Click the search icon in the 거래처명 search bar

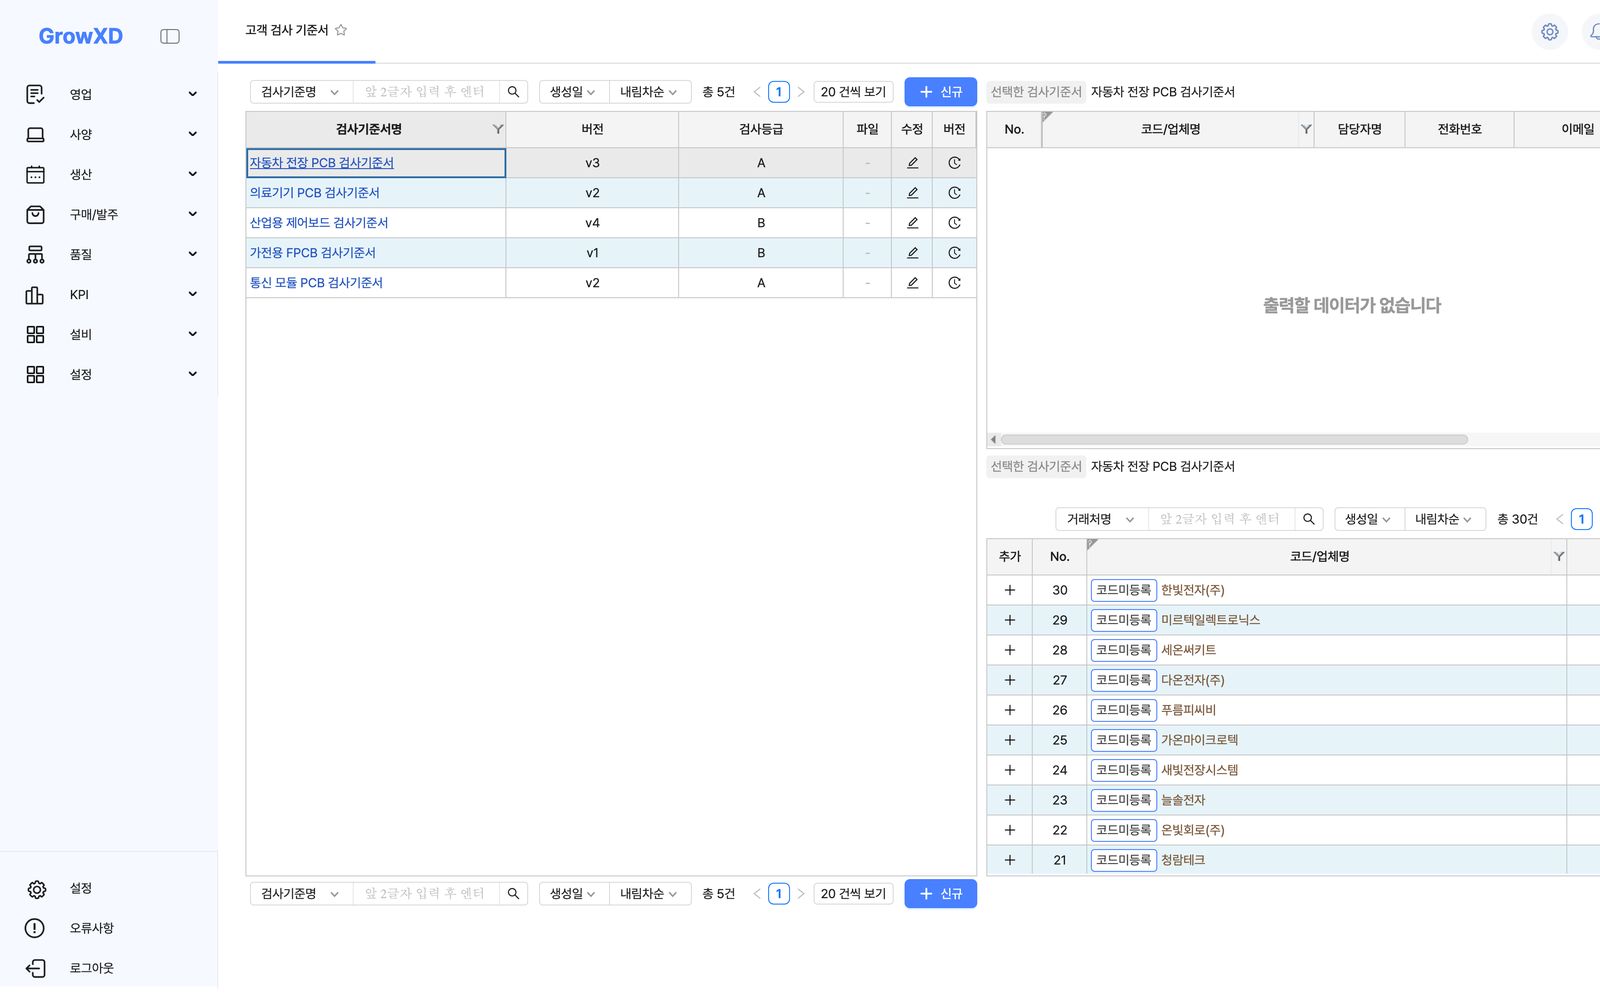tap(1308, 519)
